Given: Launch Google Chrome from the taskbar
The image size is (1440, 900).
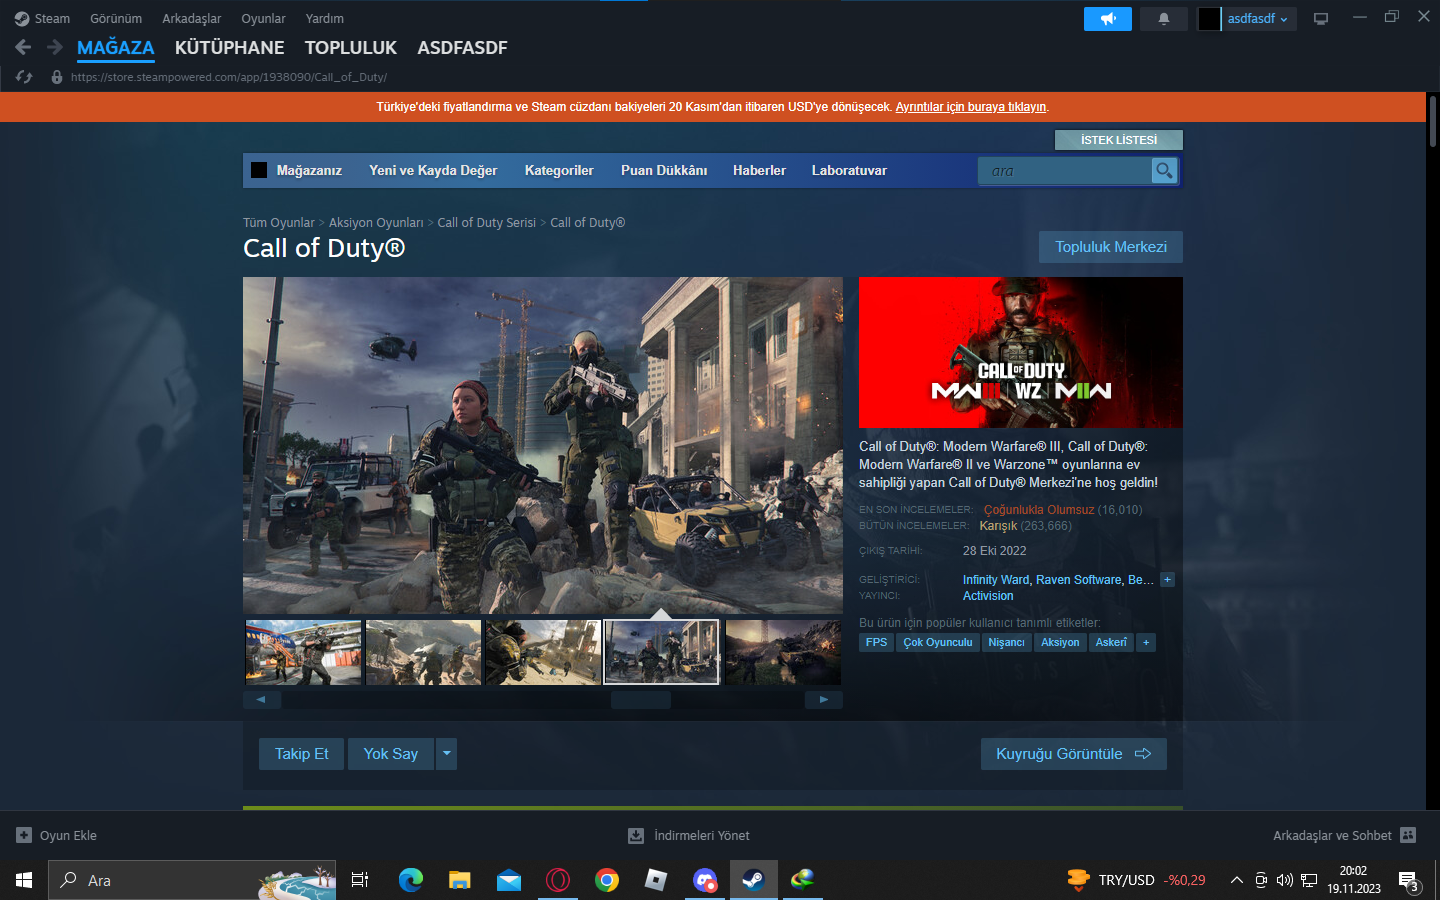Looking at the screenshot, I should [x=606, y=880].
